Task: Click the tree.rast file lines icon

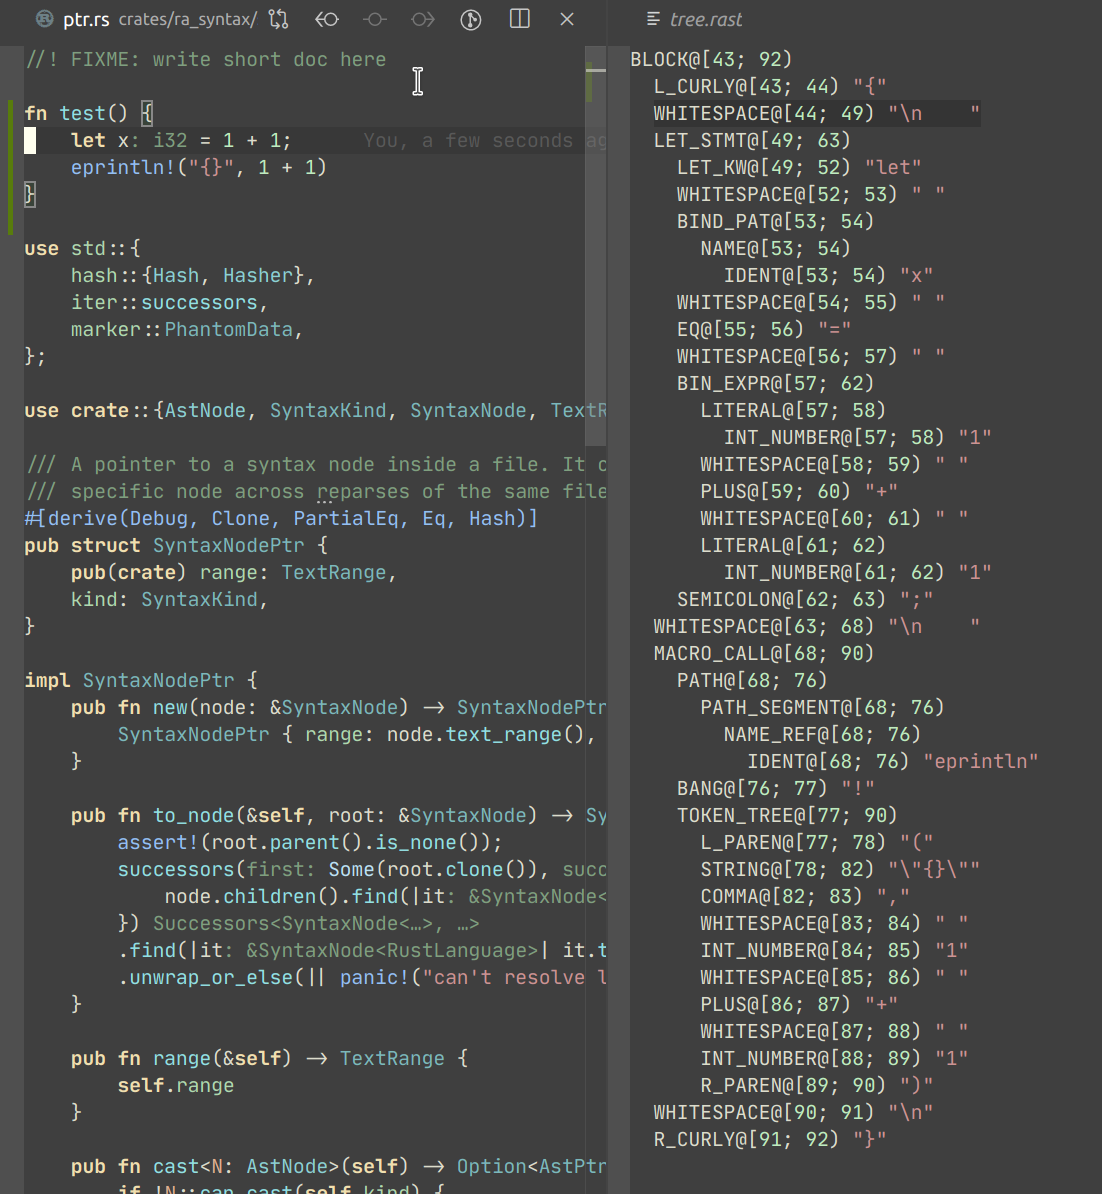Action: pos(653,19)
